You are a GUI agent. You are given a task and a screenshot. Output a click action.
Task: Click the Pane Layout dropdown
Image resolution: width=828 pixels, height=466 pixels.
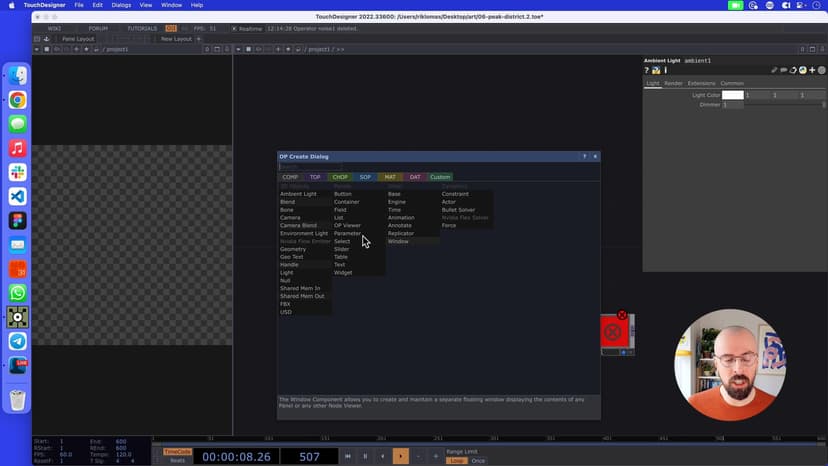77,39
